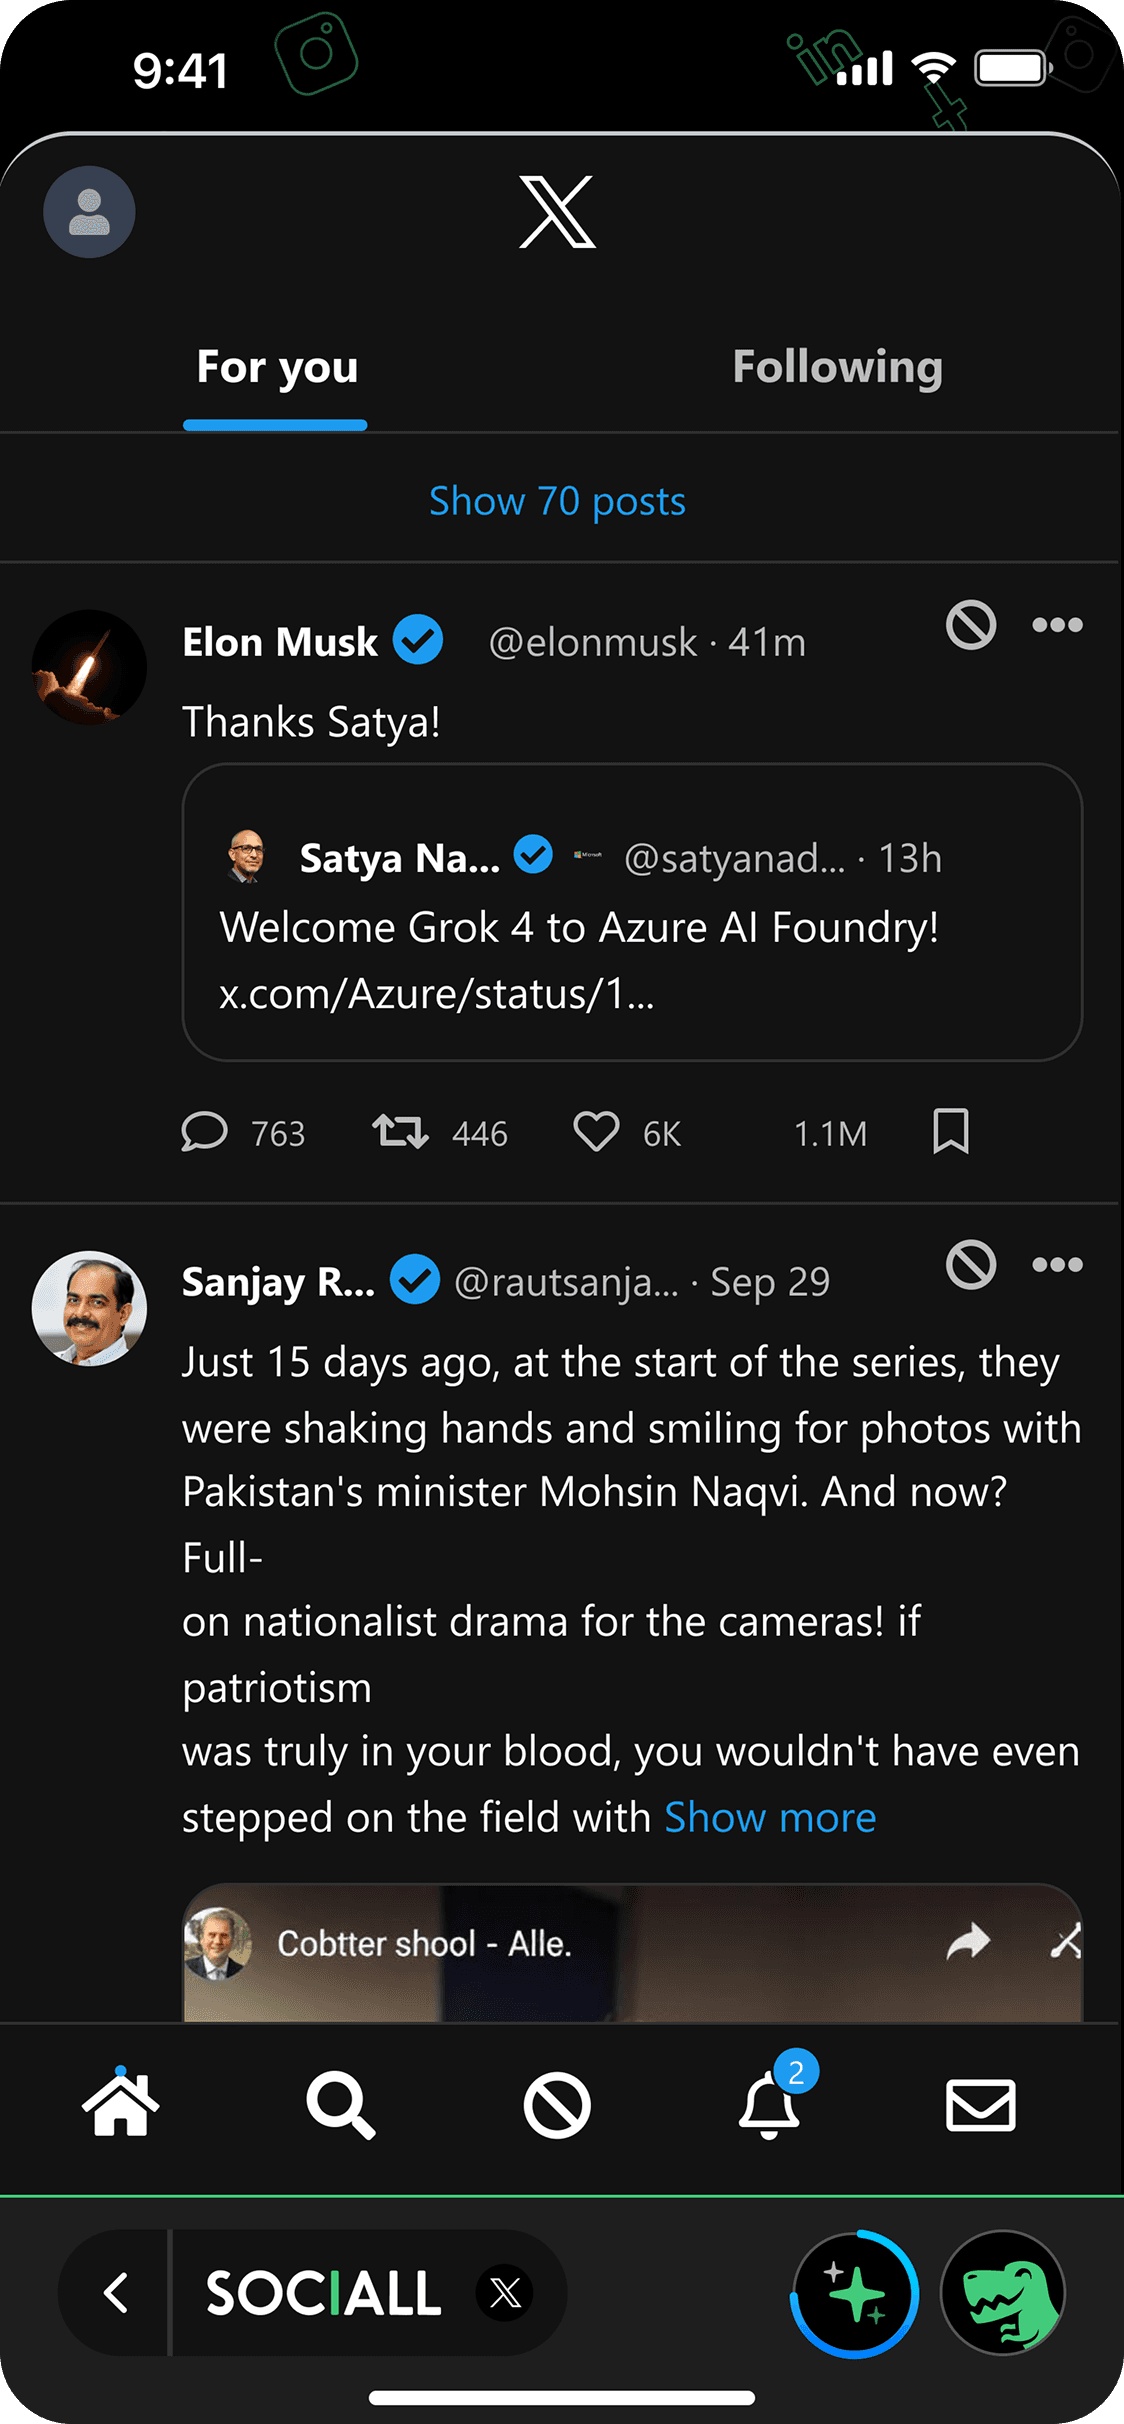Image resolution: width=1124 pixels, height=2424 pixels.
Task: Open more options on Sanjay's post
Action: pyautogui.click(x=1057, y=1265)
